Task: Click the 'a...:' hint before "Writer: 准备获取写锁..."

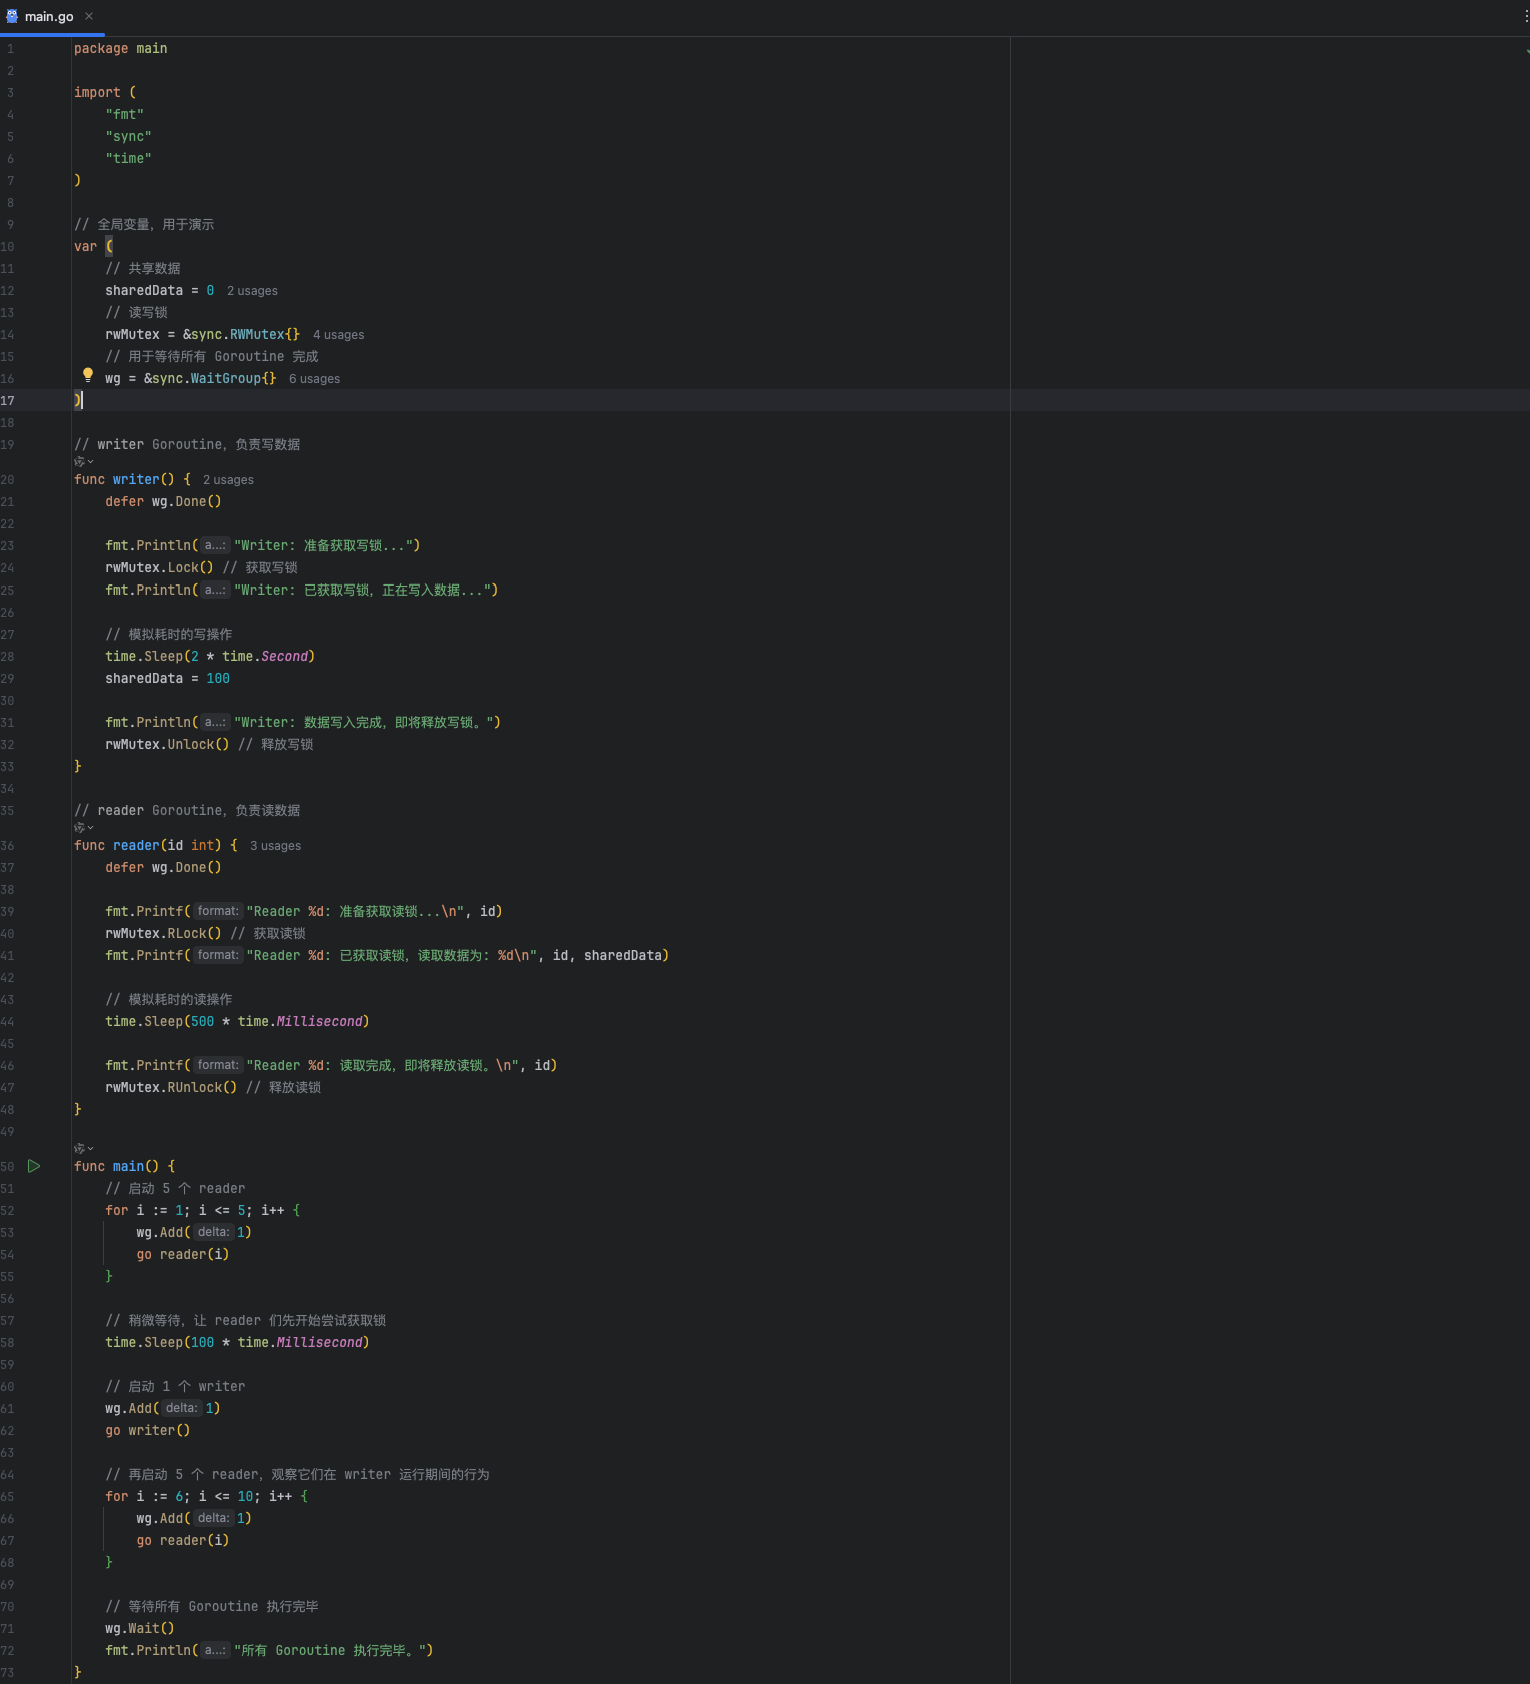Action: click(215, 546)
